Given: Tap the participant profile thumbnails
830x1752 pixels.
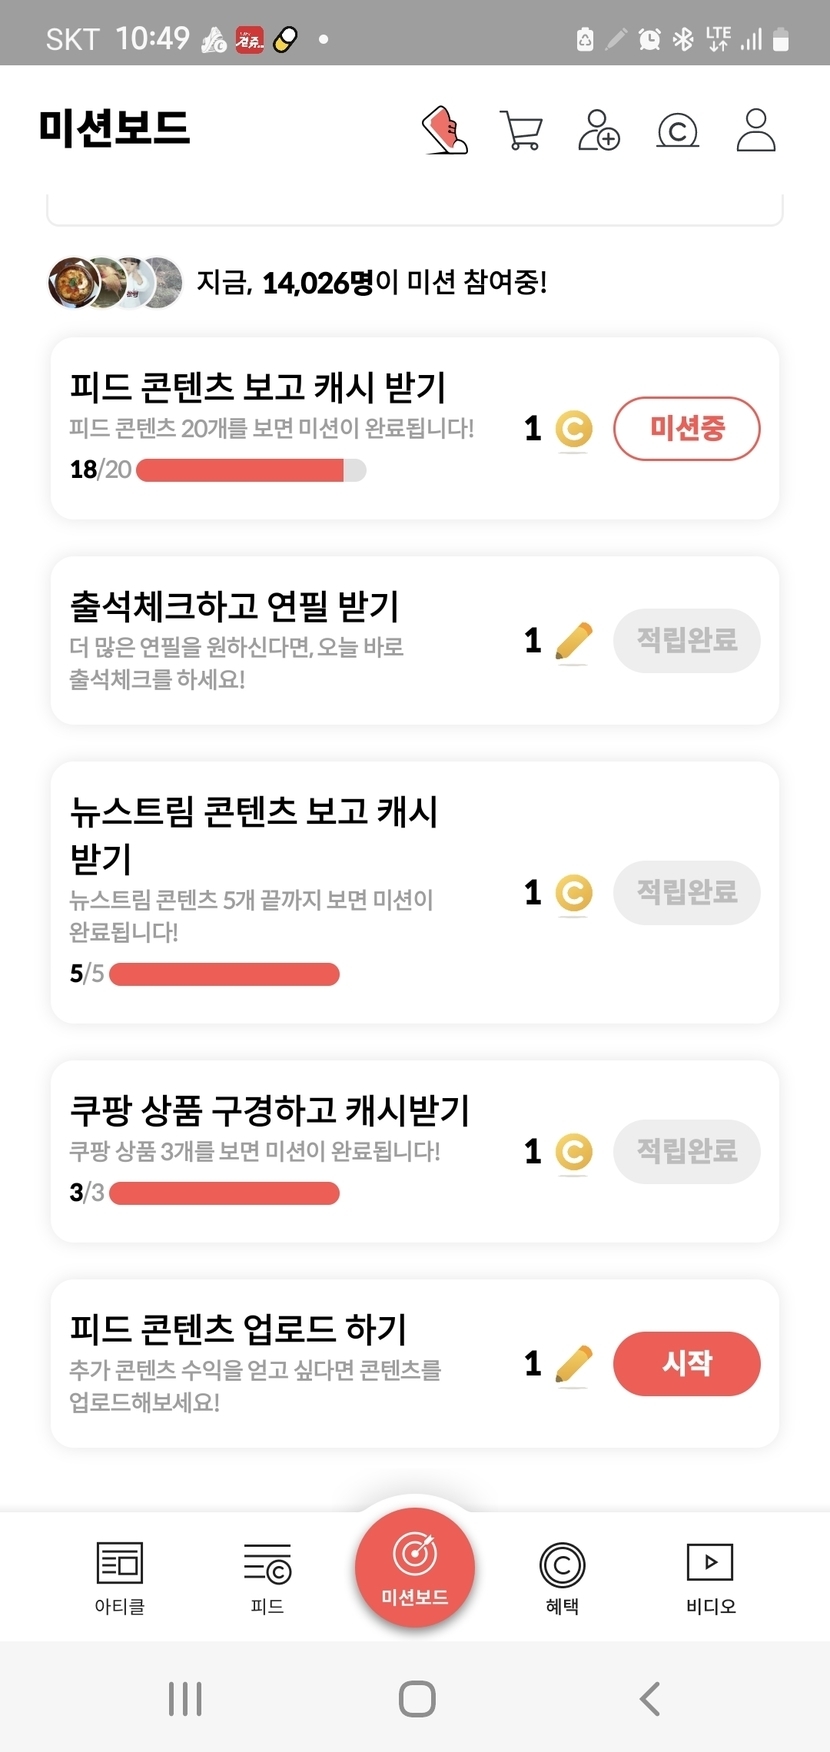Looking at the screenshot, I should pyautogui.click(x=115, y=283).
